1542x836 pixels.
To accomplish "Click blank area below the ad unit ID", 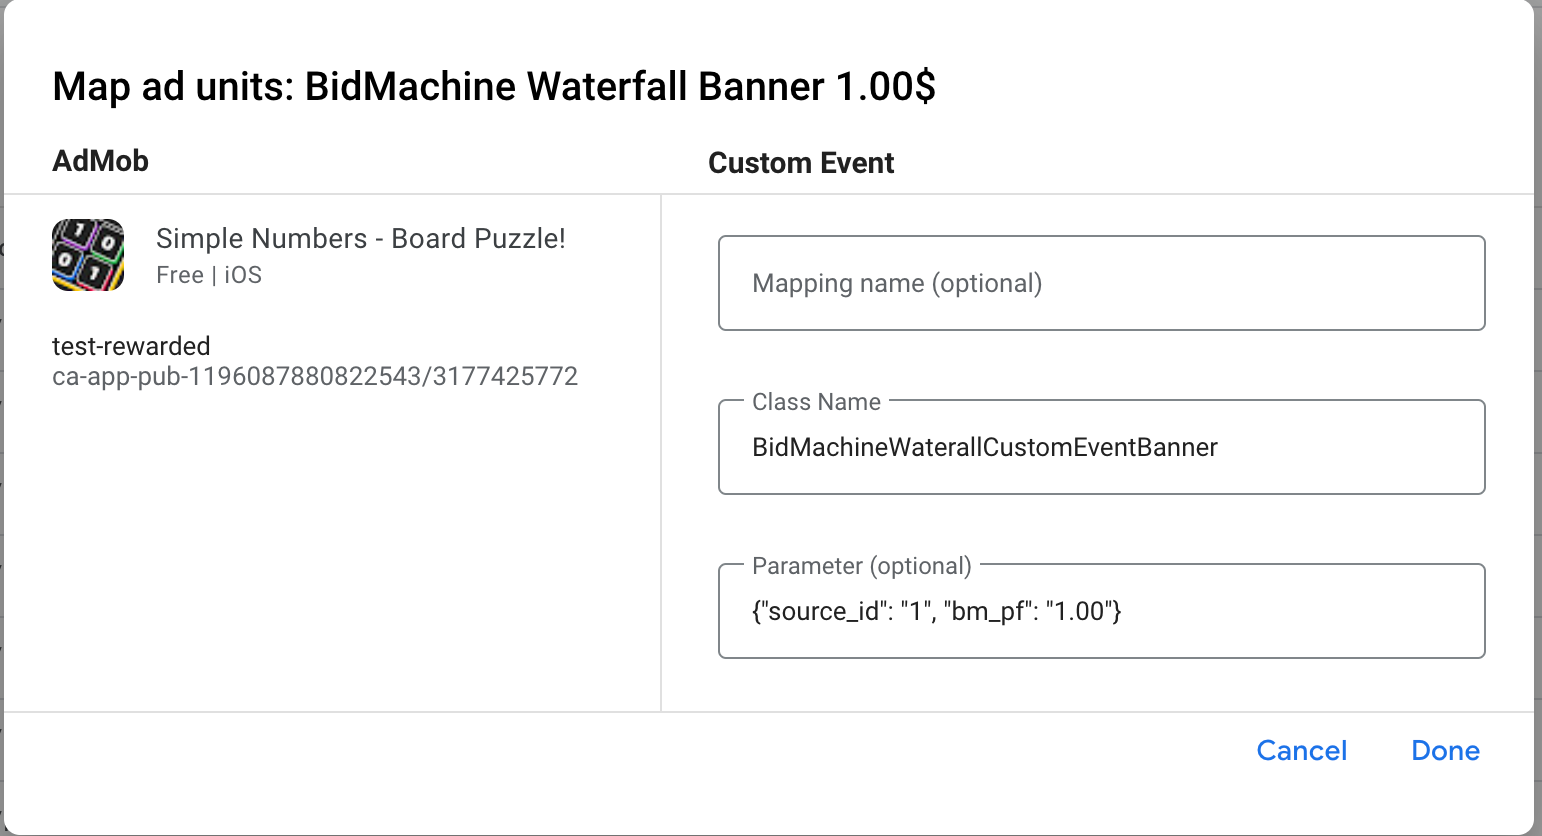I will pos(330,550).
